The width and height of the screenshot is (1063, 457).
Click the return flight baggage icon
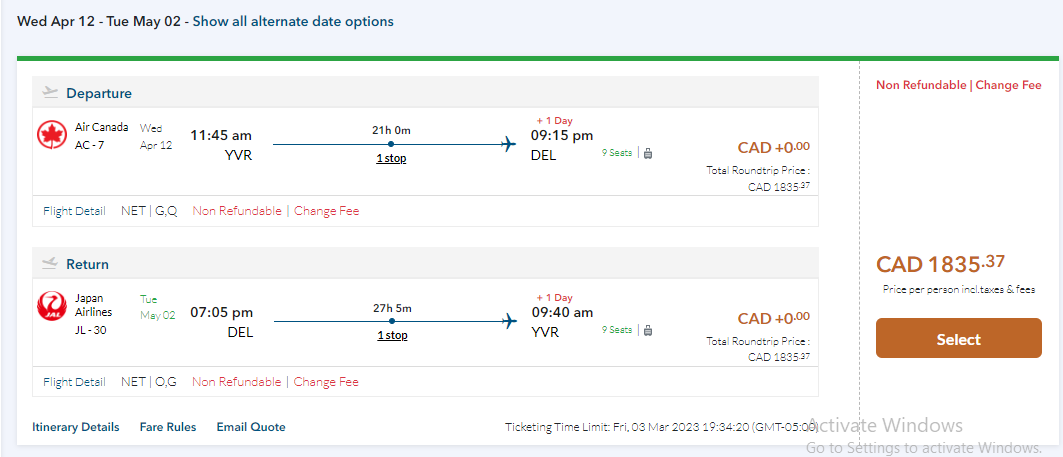pos(647,330)
